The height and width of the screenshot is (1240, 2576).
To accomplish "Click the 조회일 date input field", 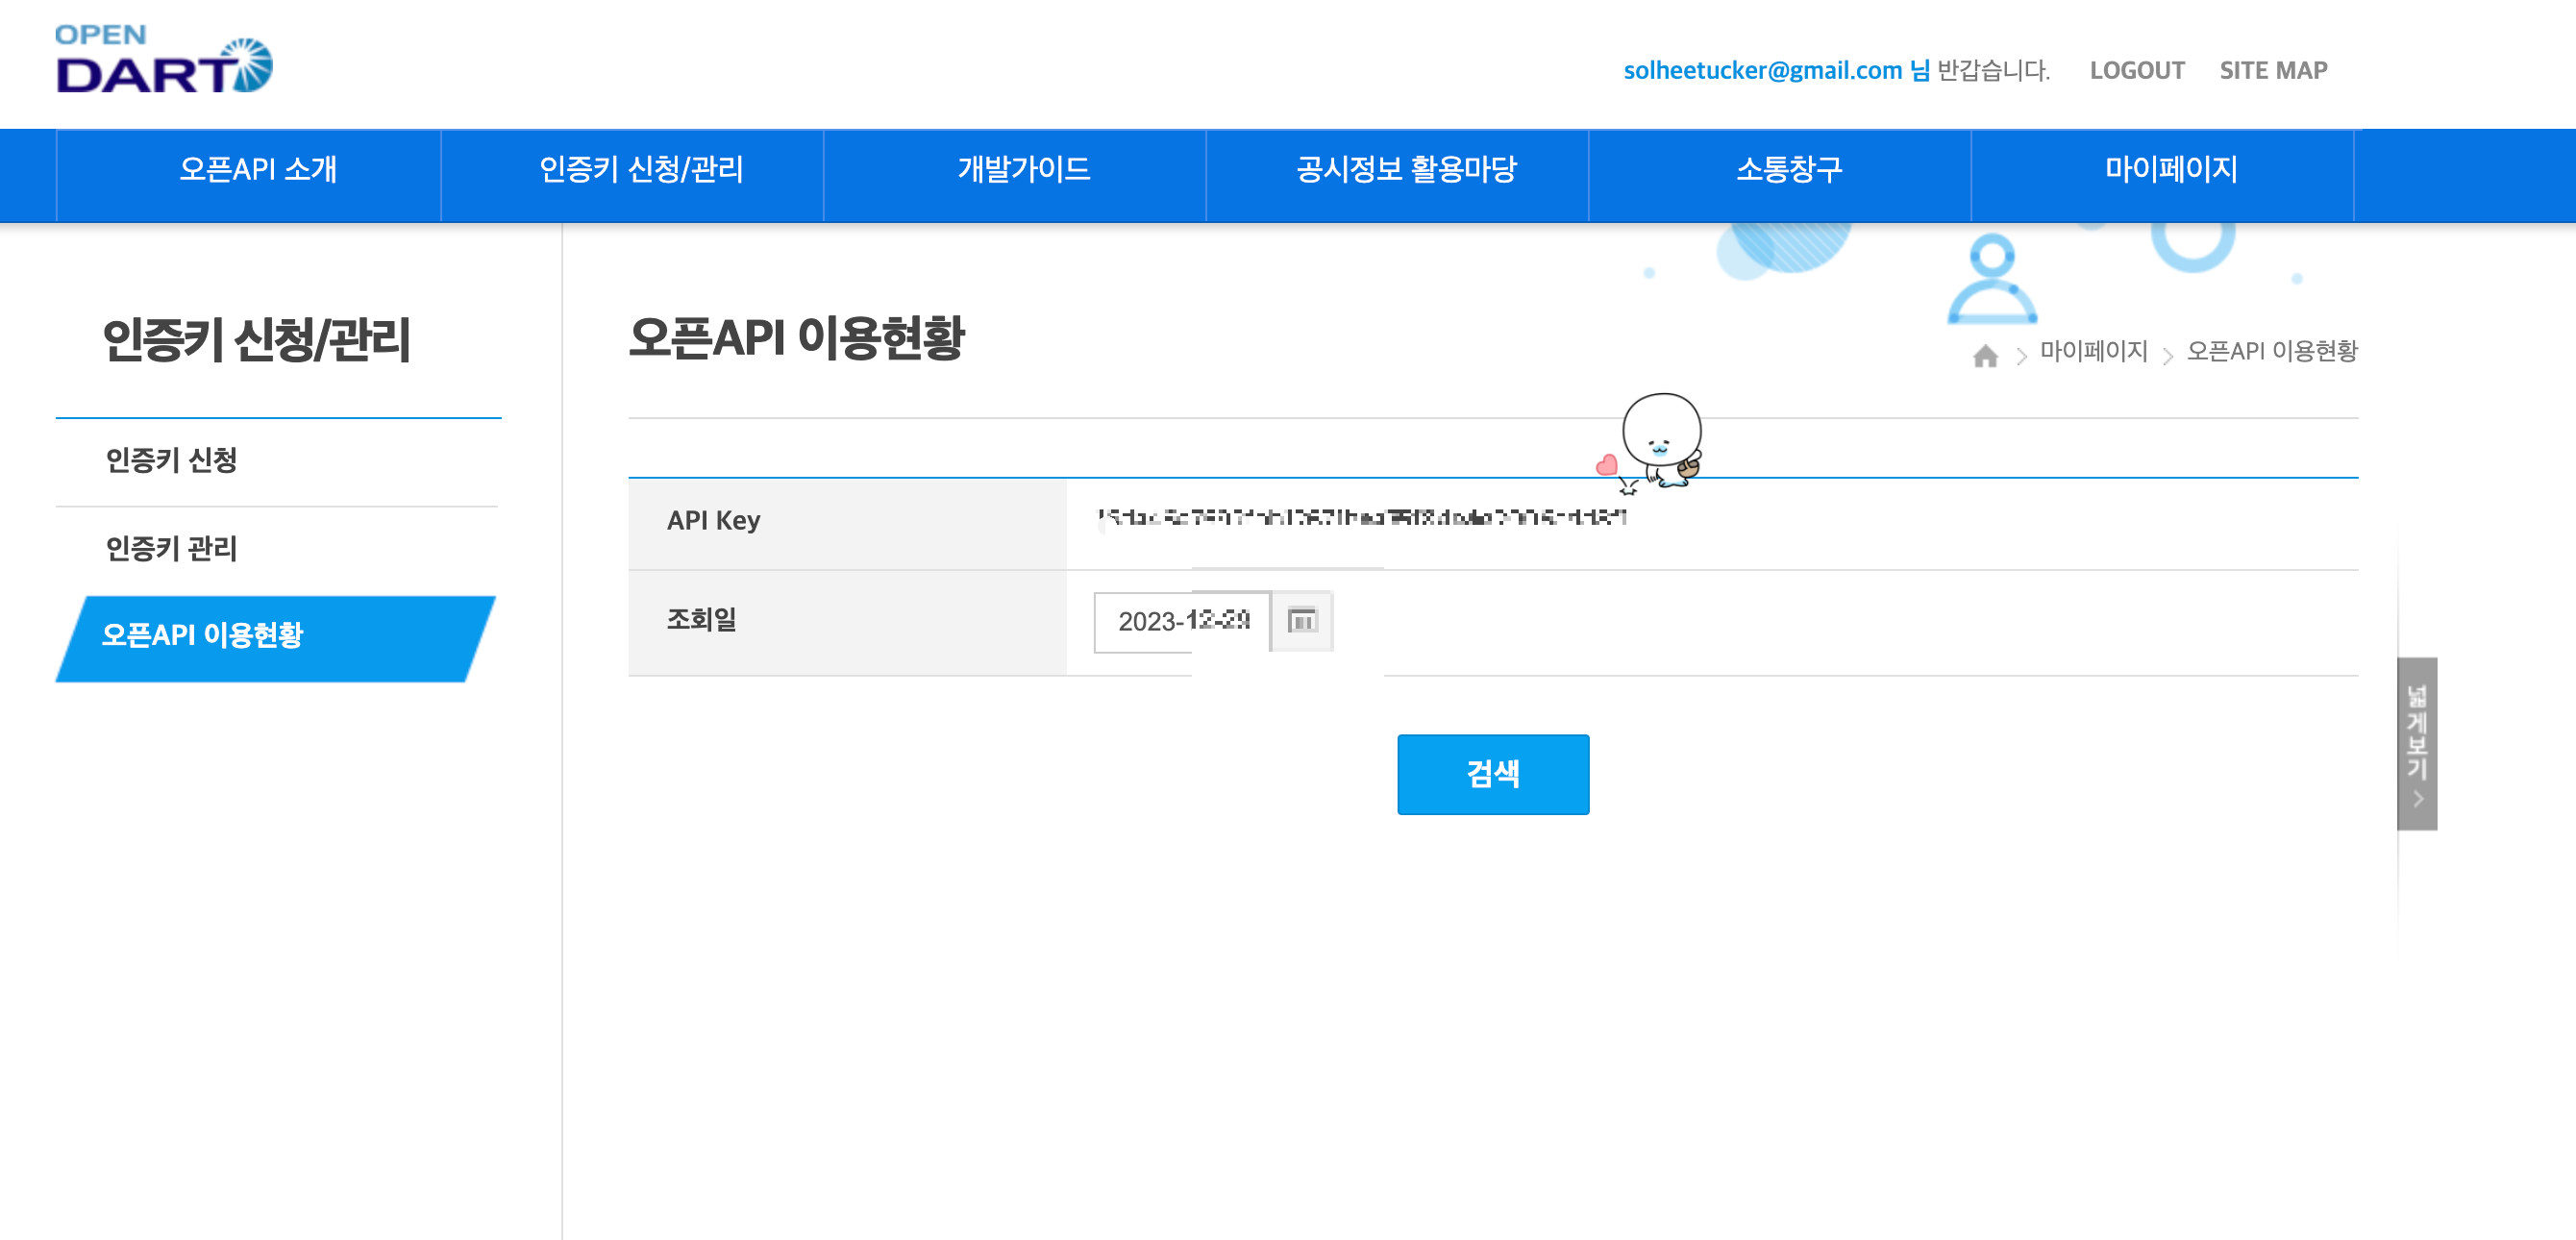I will click(1181, 621).
